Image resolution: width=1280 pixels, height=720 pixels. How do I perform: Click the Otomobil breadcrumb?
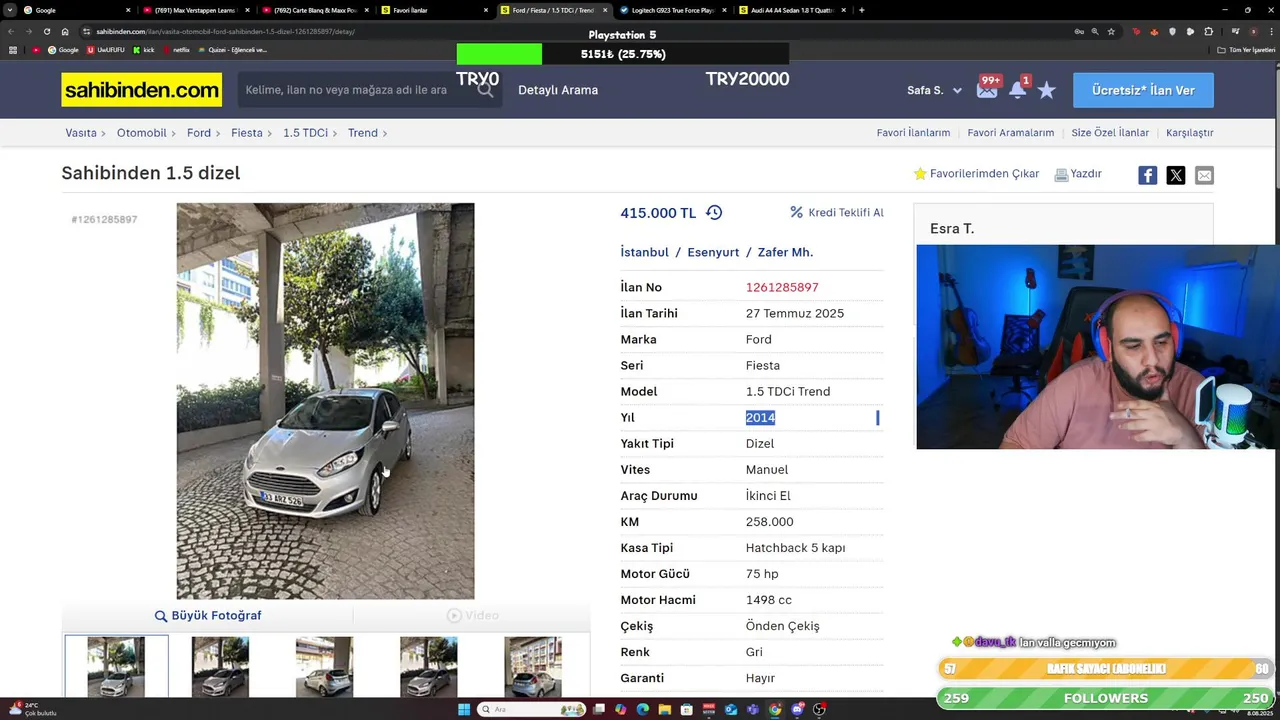pyautogui.click(x=141, y=132)
